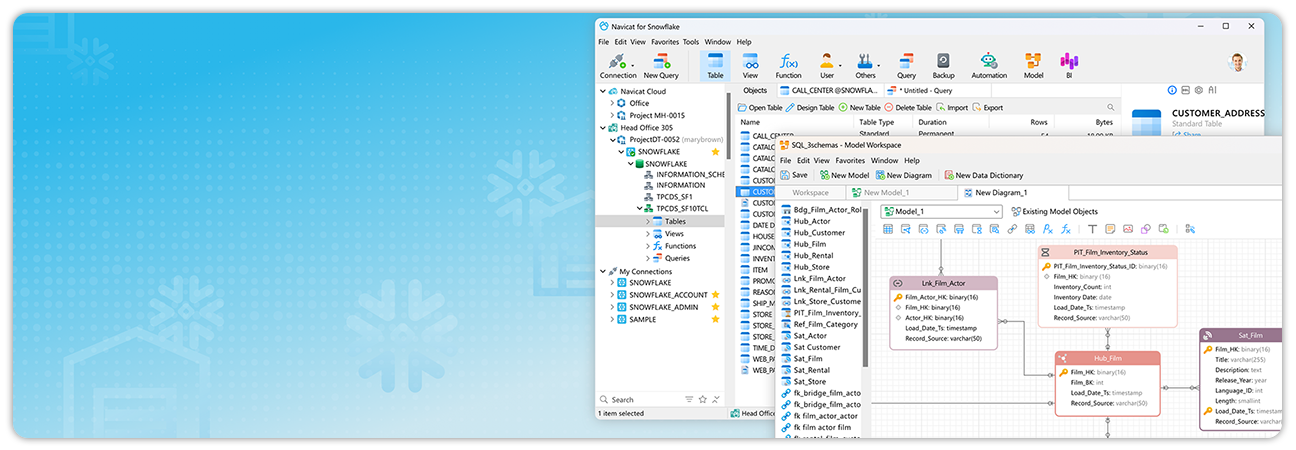Select the image tool in diagram toolbar
1296x450 pixels.
(1127, 229)
